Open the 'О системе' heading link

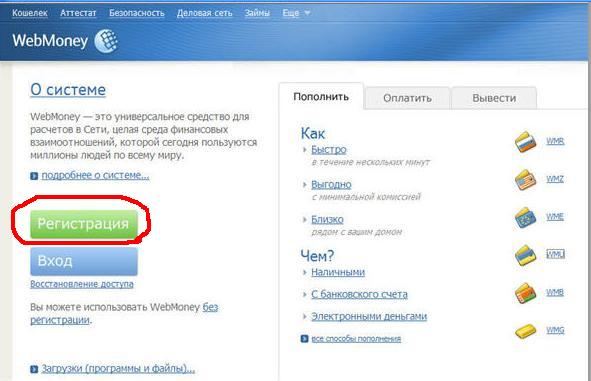(x=68, y=90)
